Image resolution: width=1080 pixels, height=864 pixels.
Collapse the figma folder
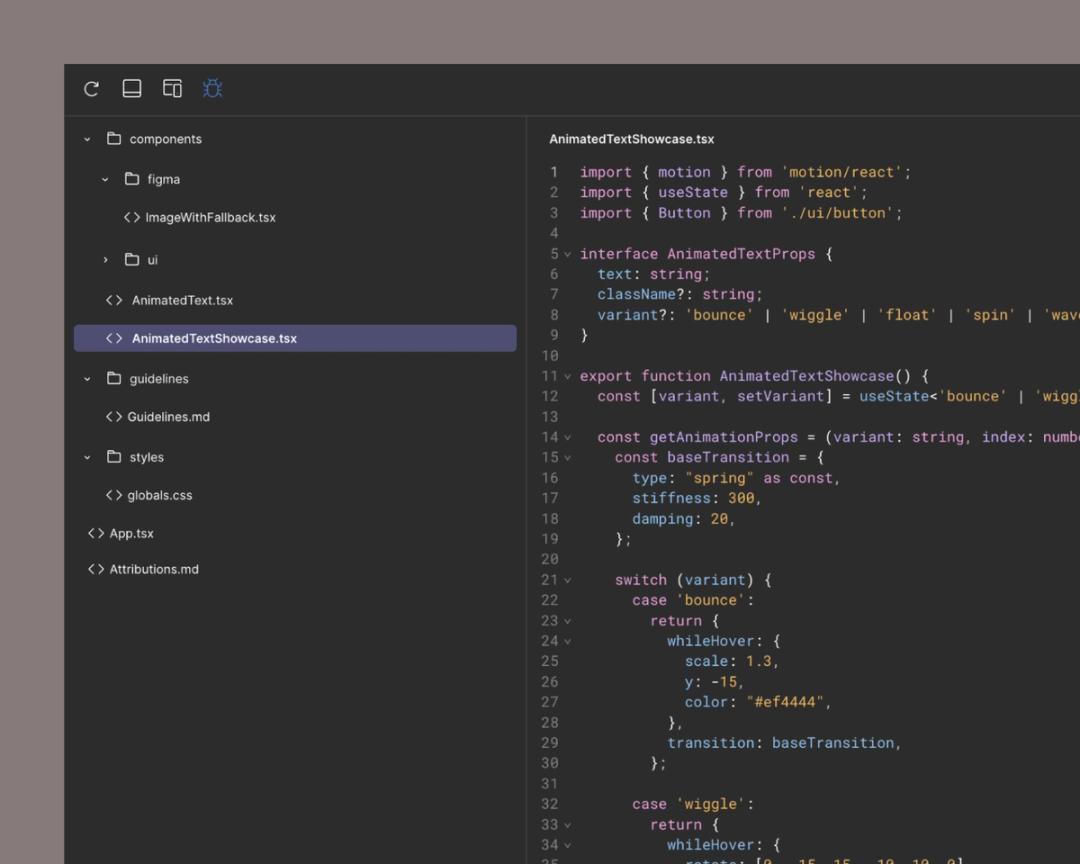point(104,179)
